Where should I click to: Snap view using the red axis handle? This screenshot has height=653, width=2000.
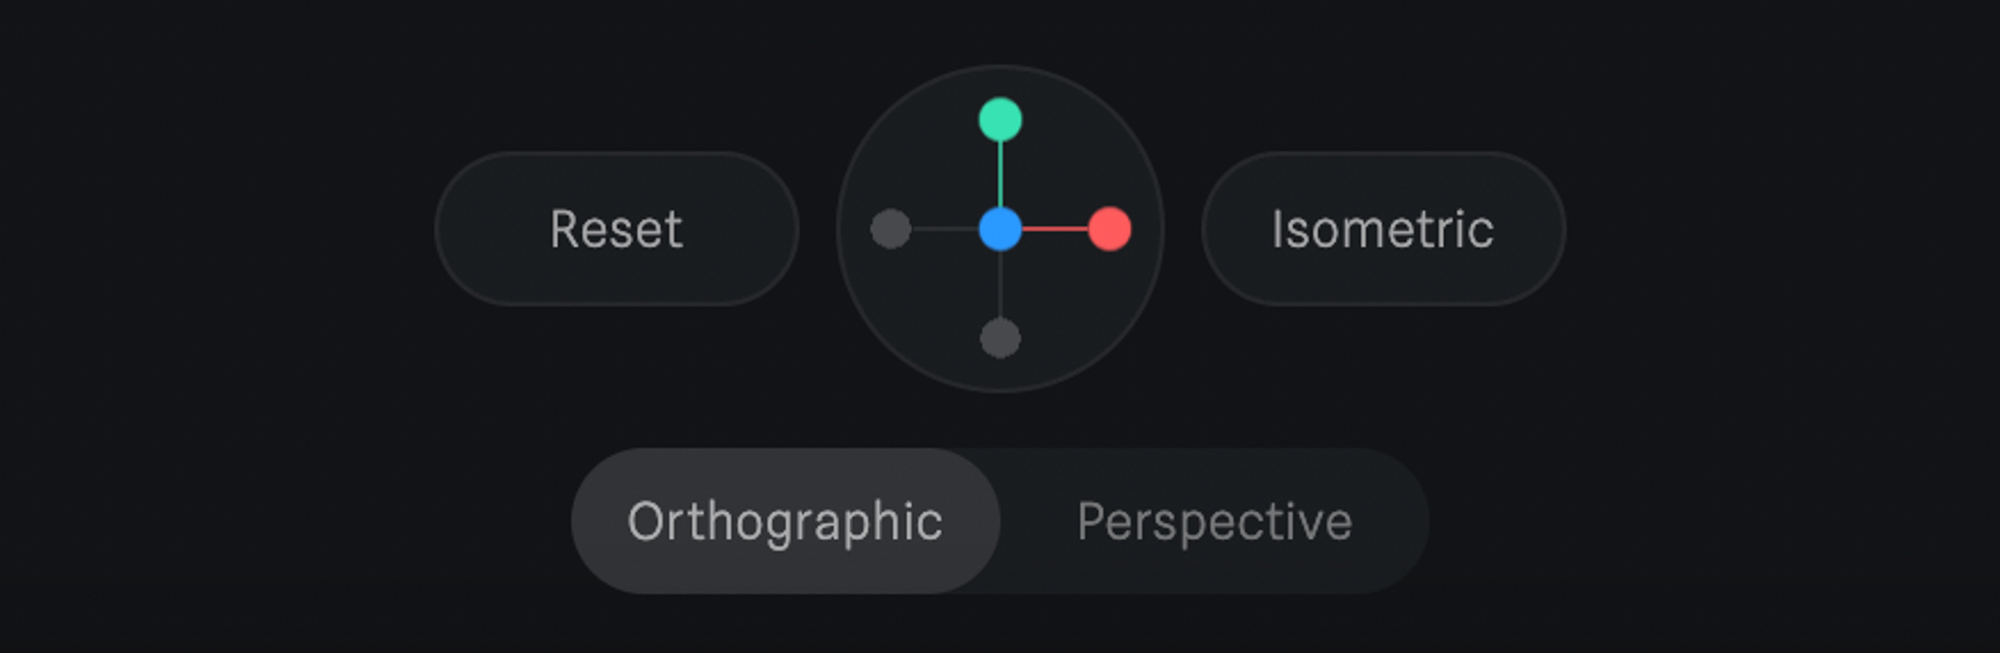pos(1109,229)
